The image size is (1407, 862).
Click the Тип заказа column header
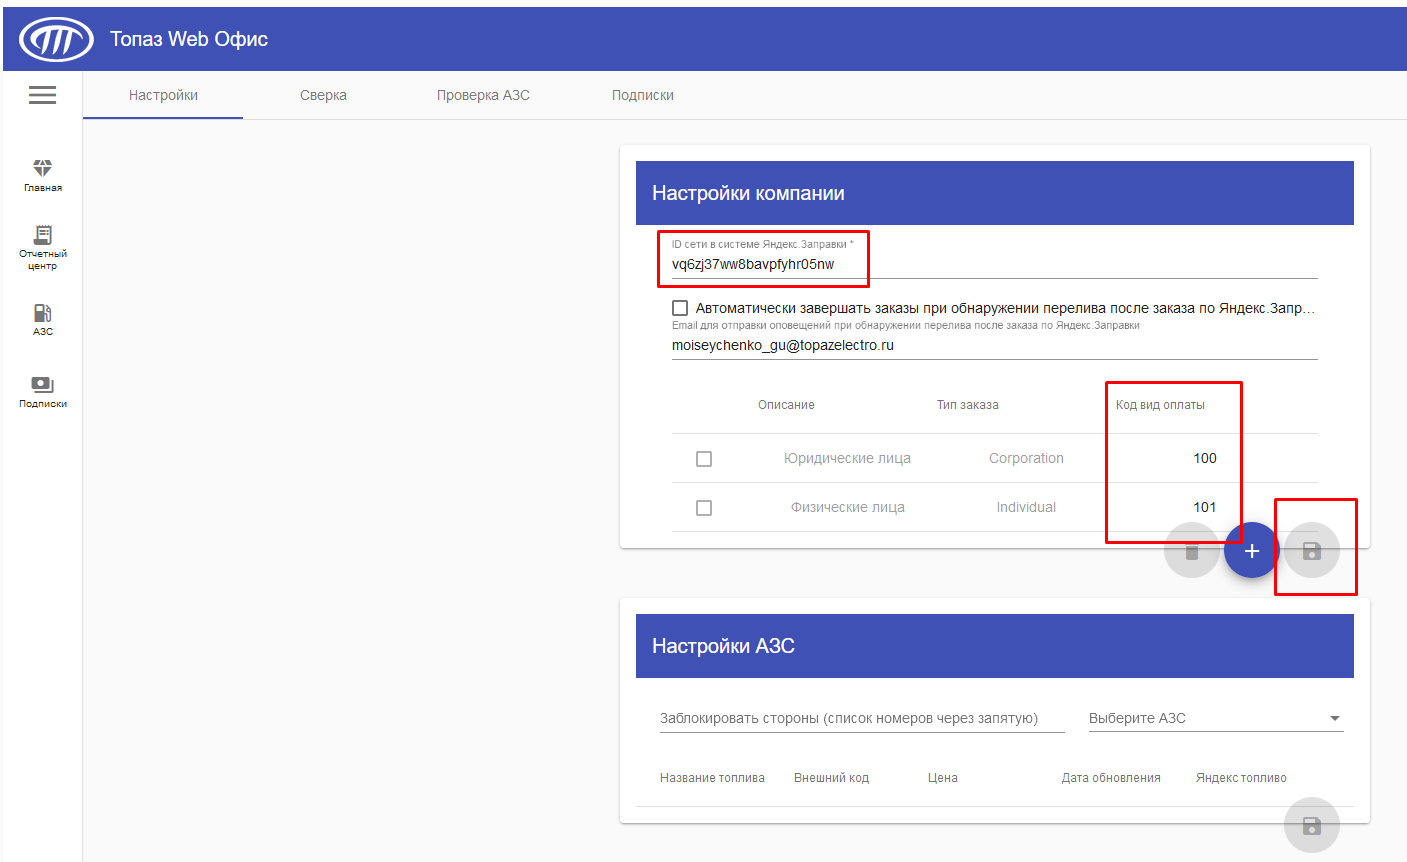(x=968, y=405)
